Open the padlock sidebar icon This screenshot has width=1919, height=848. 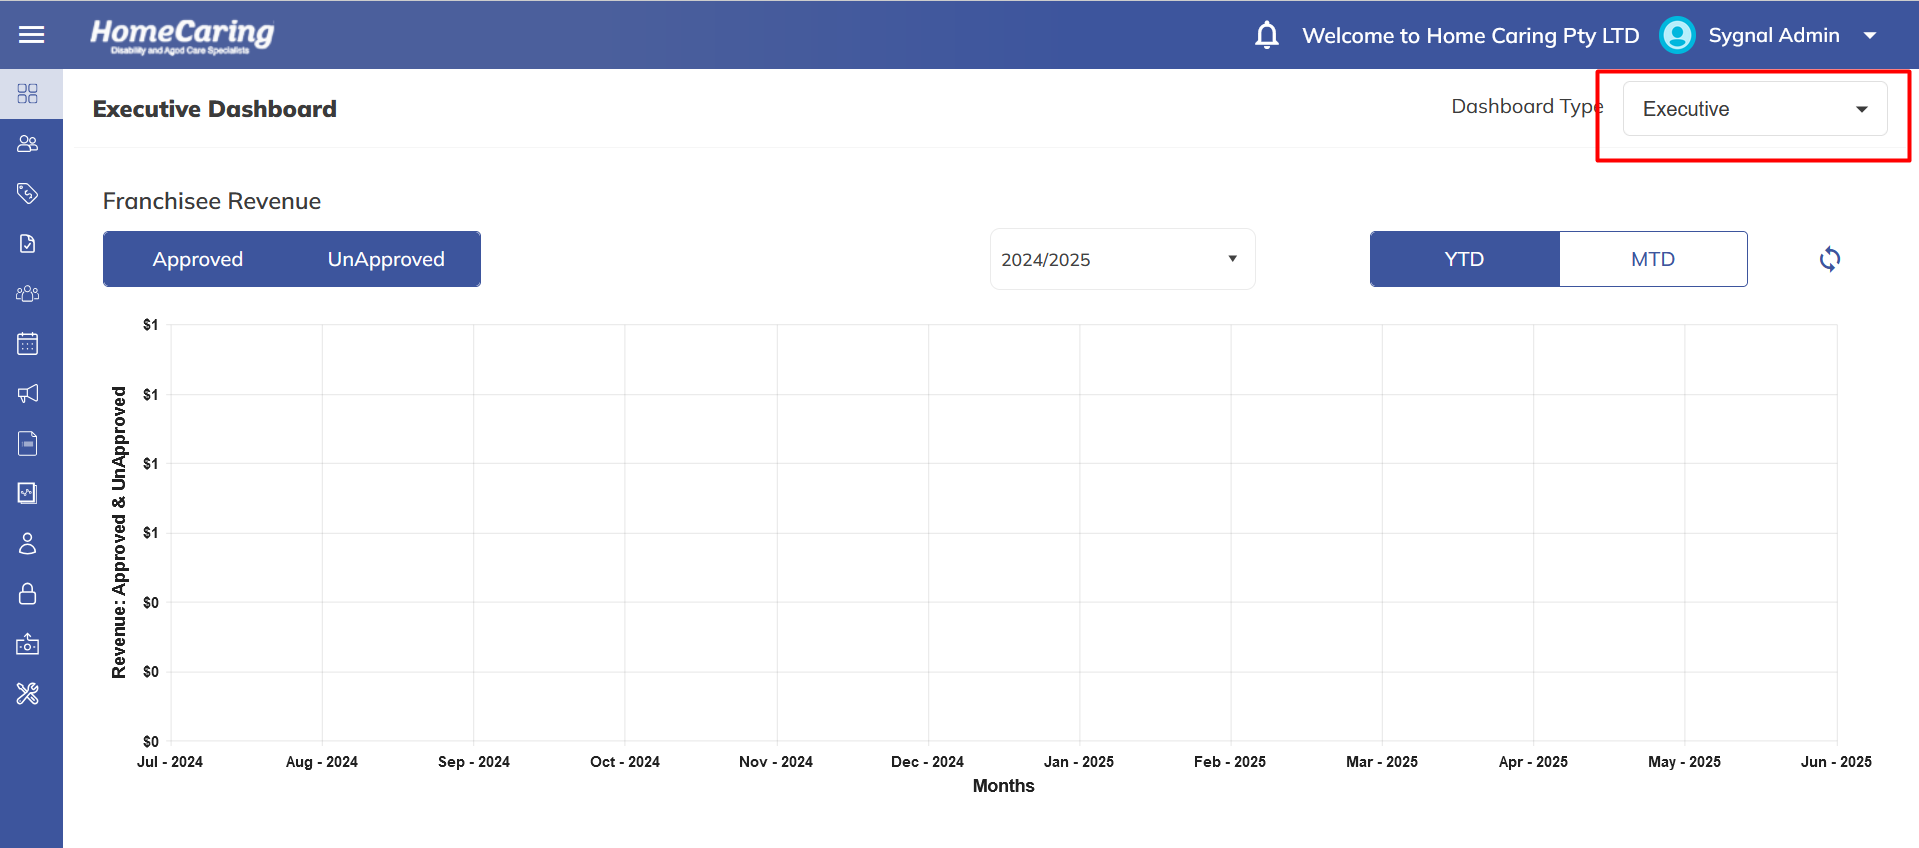28,594
